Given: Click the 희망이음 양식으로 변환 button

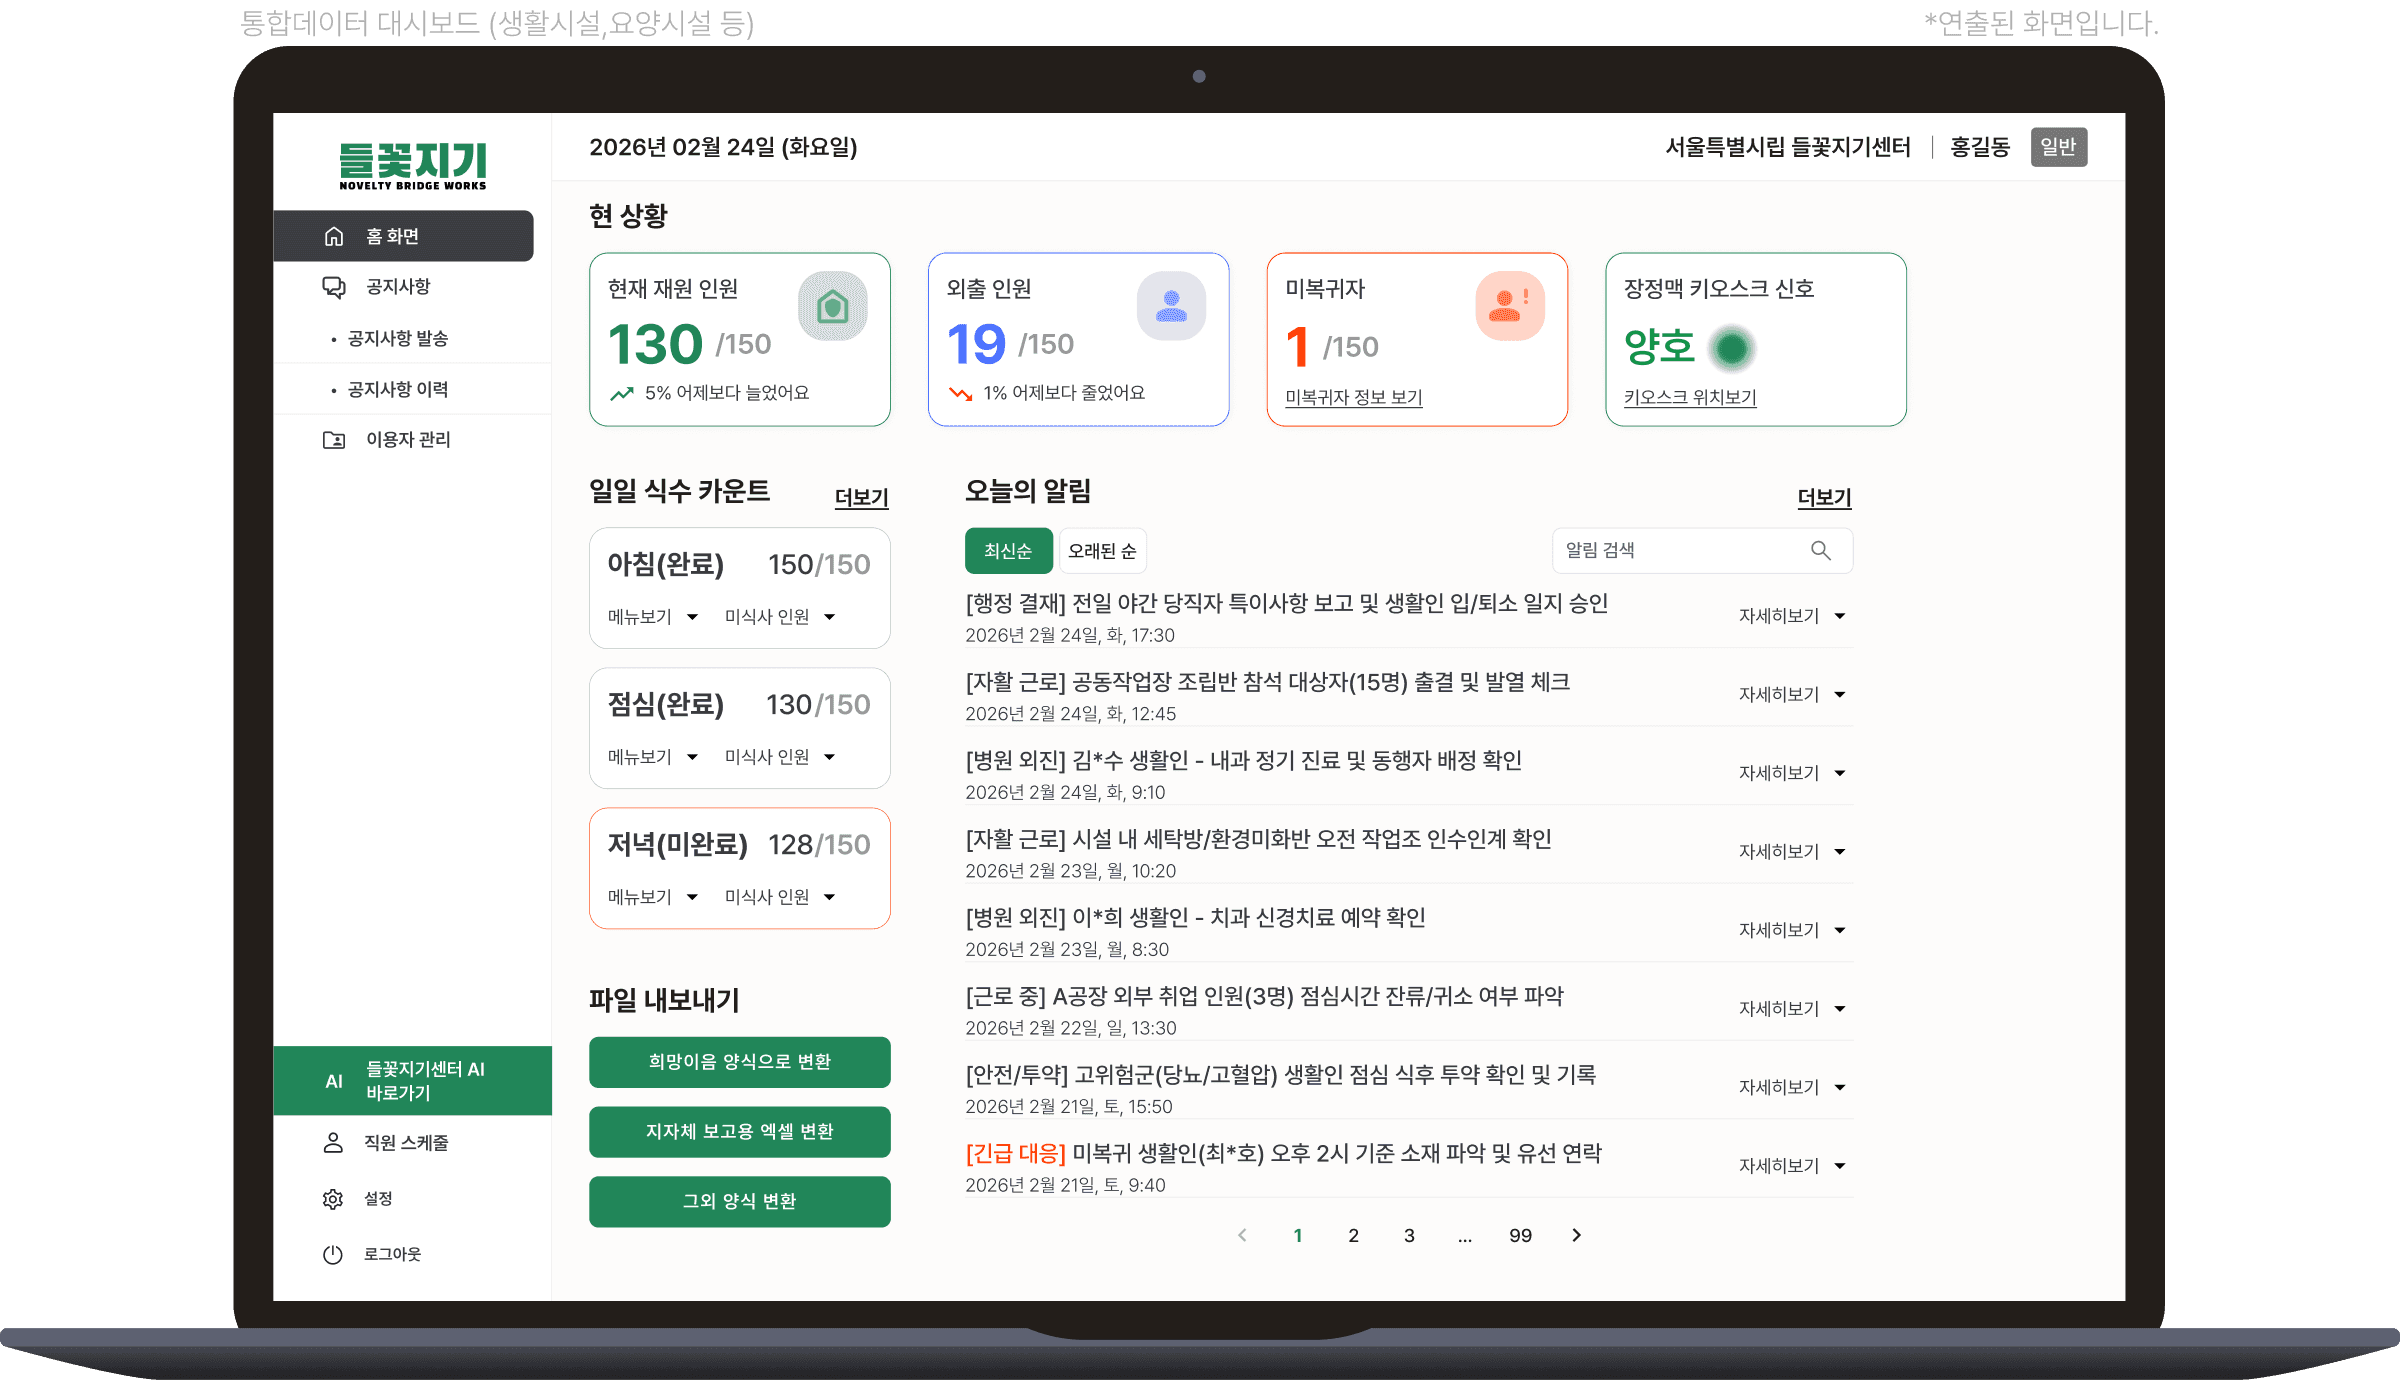Looking at the screenshot, I should (x=739, y=1062).
